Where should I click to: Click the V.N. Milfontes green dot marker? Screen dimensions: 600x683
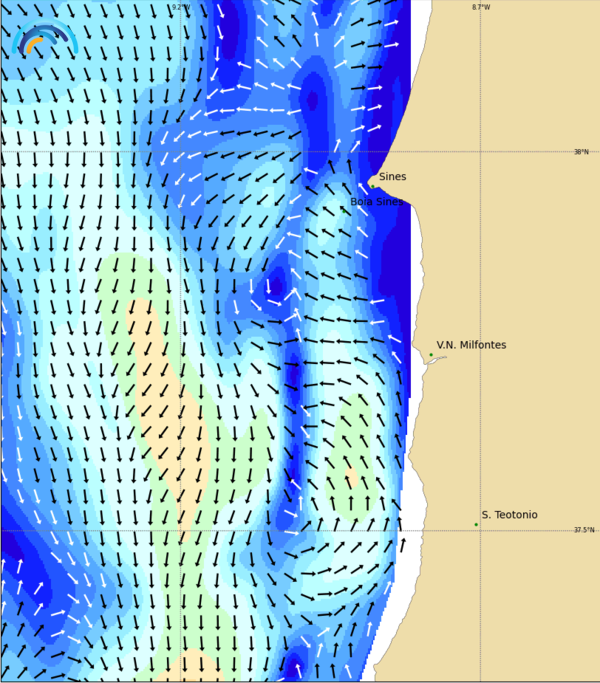tap(431, 355)
